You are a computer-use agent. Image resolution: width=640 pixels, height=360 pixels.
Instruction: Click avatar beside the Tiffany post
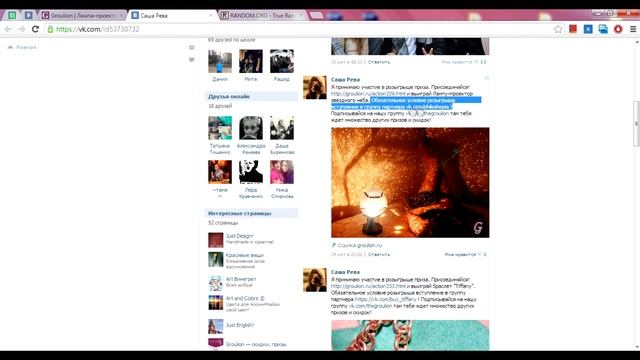(315, 280)
